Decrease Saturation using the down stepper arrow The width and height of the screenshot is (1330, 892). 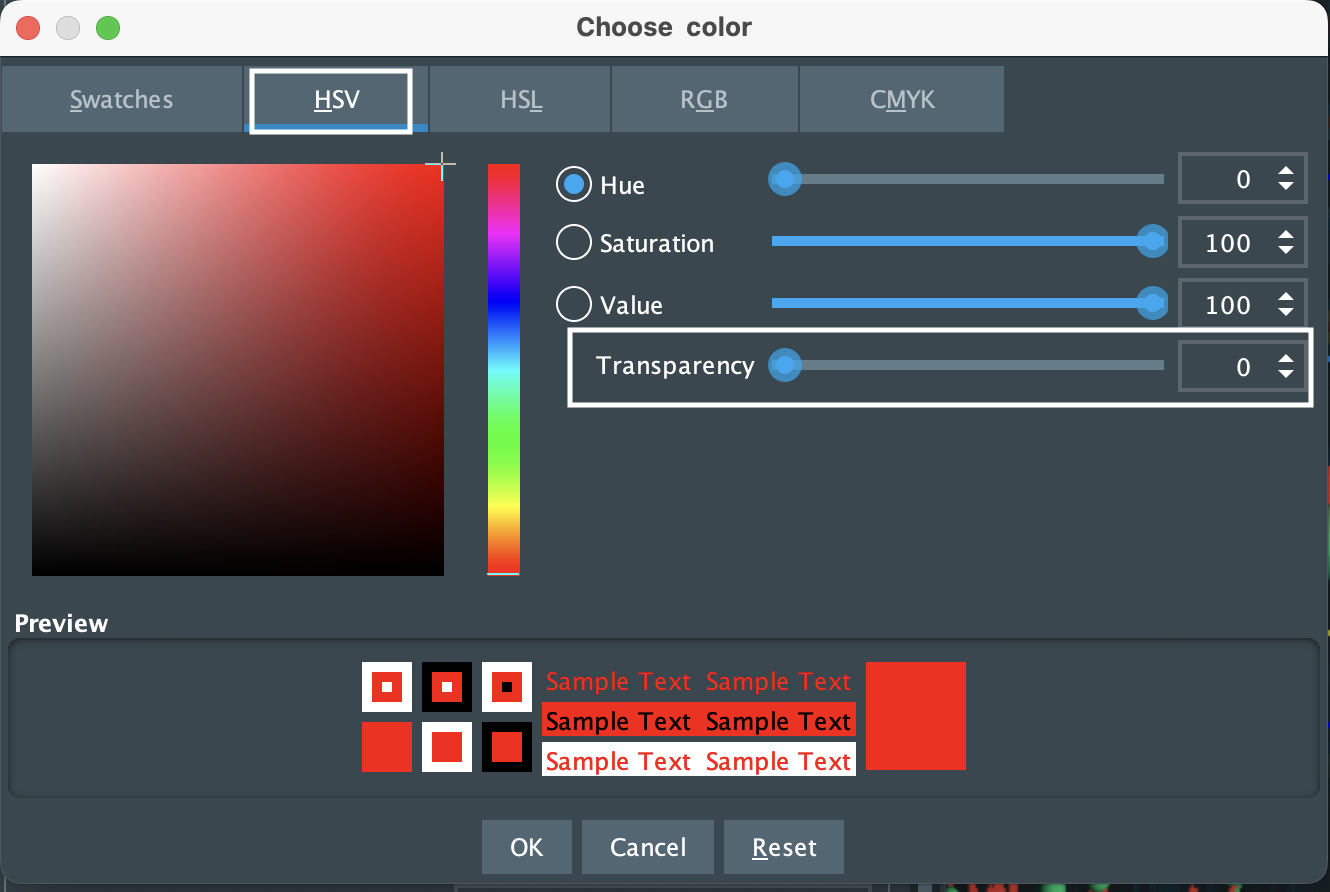coord(1287,250)
